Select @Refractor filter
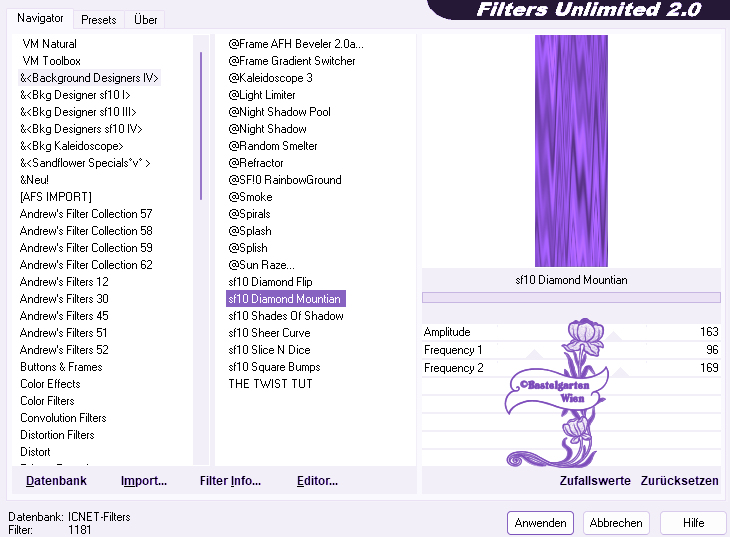This screenshot has height=537, width=730. pyautogui.click(x=256, y=163)
